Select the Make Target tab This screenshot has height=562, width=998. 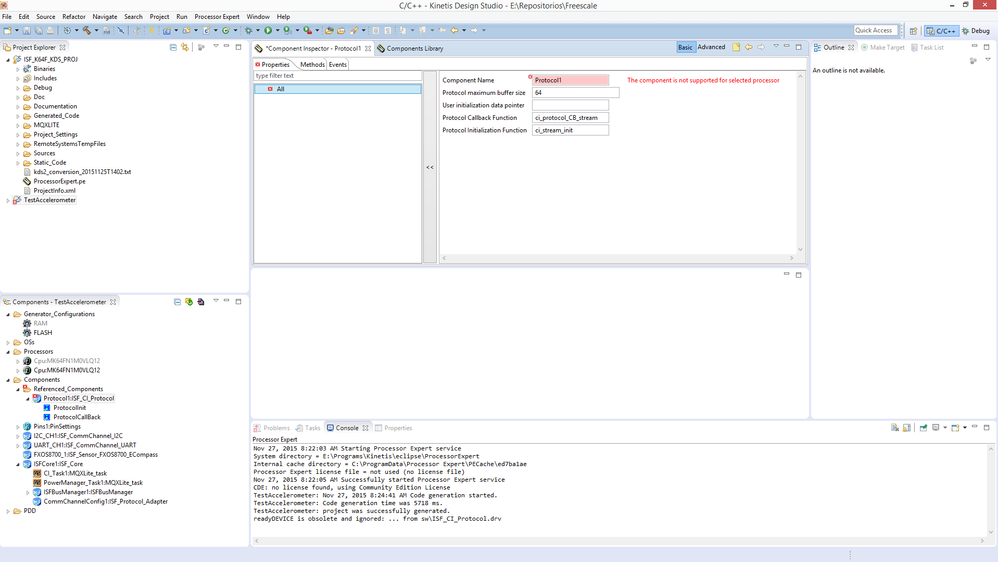click(882, 47)
